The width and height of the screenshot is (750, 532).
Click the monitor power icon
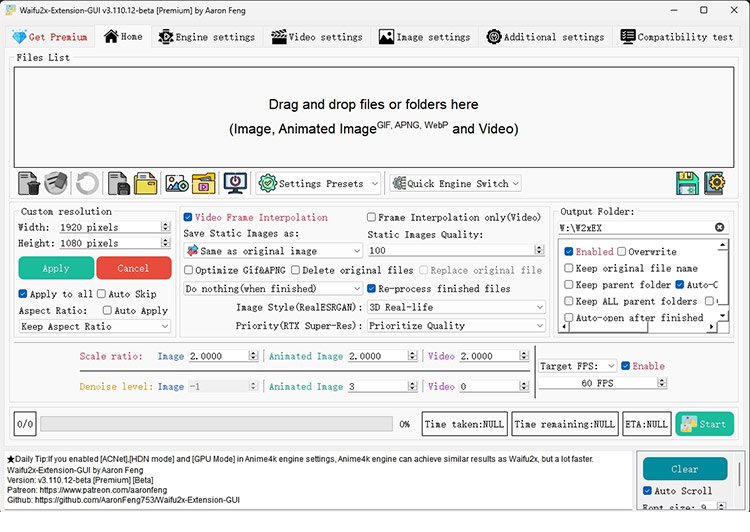click(x=235, y=183)
